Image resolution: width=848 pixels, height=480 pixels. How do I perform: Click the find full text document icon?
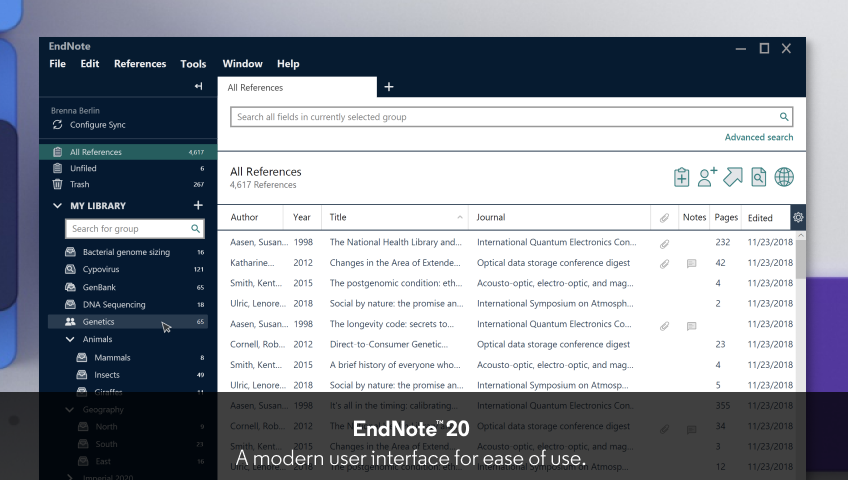click(758, 177)
